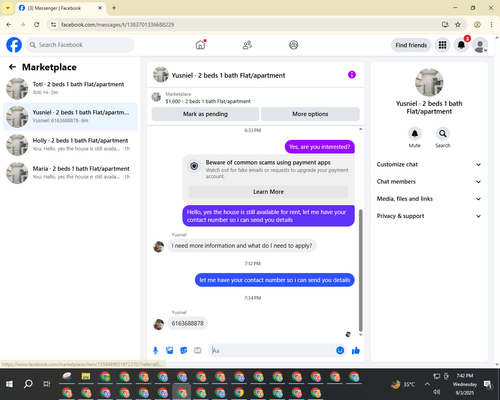Open File Explorer from the taskbar

pos(86,377)
